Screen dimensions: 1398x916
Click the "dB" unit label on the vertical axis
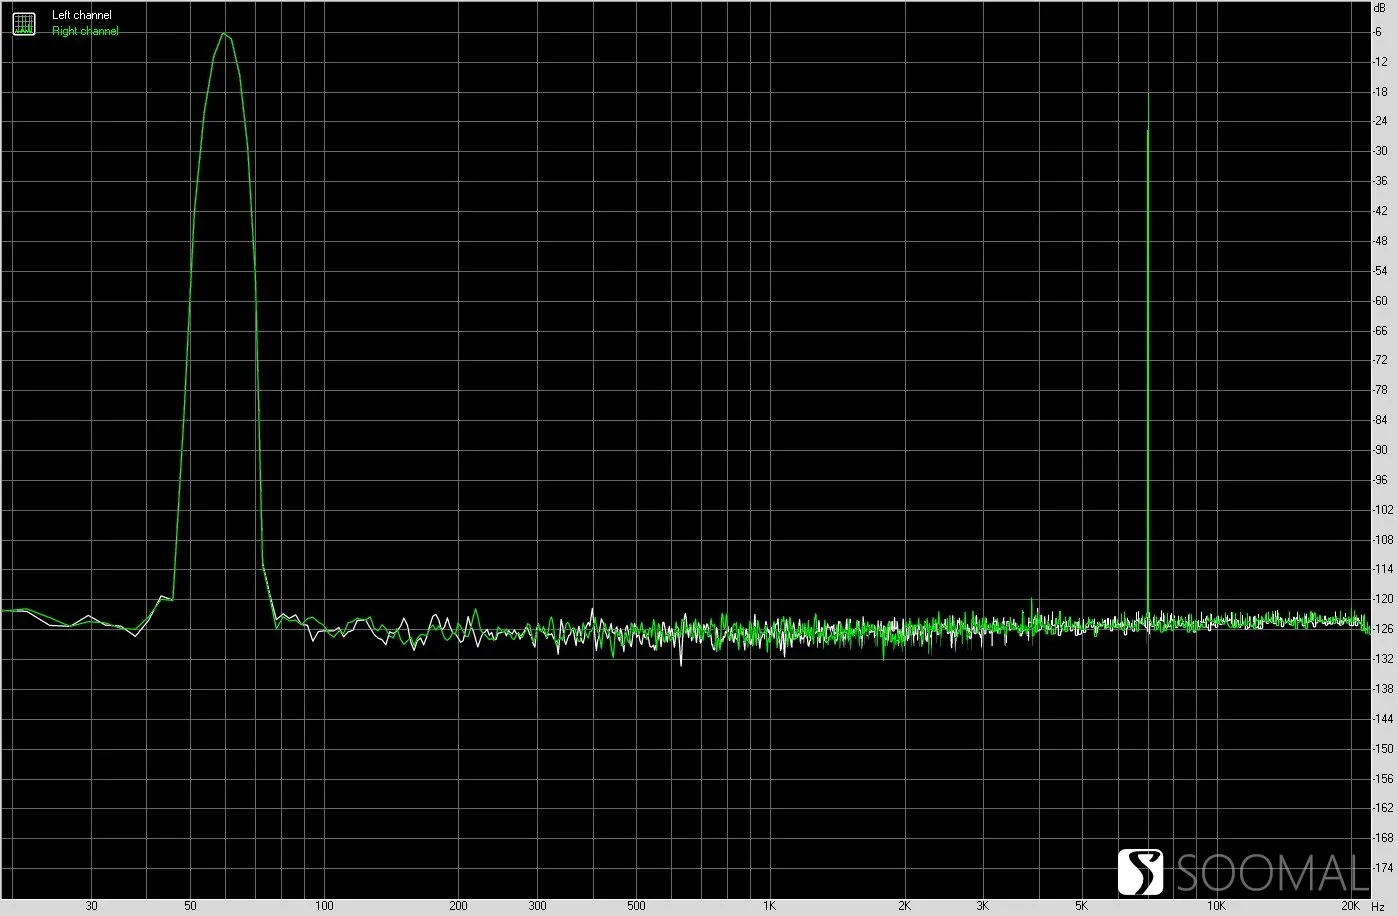[1380, 7]
